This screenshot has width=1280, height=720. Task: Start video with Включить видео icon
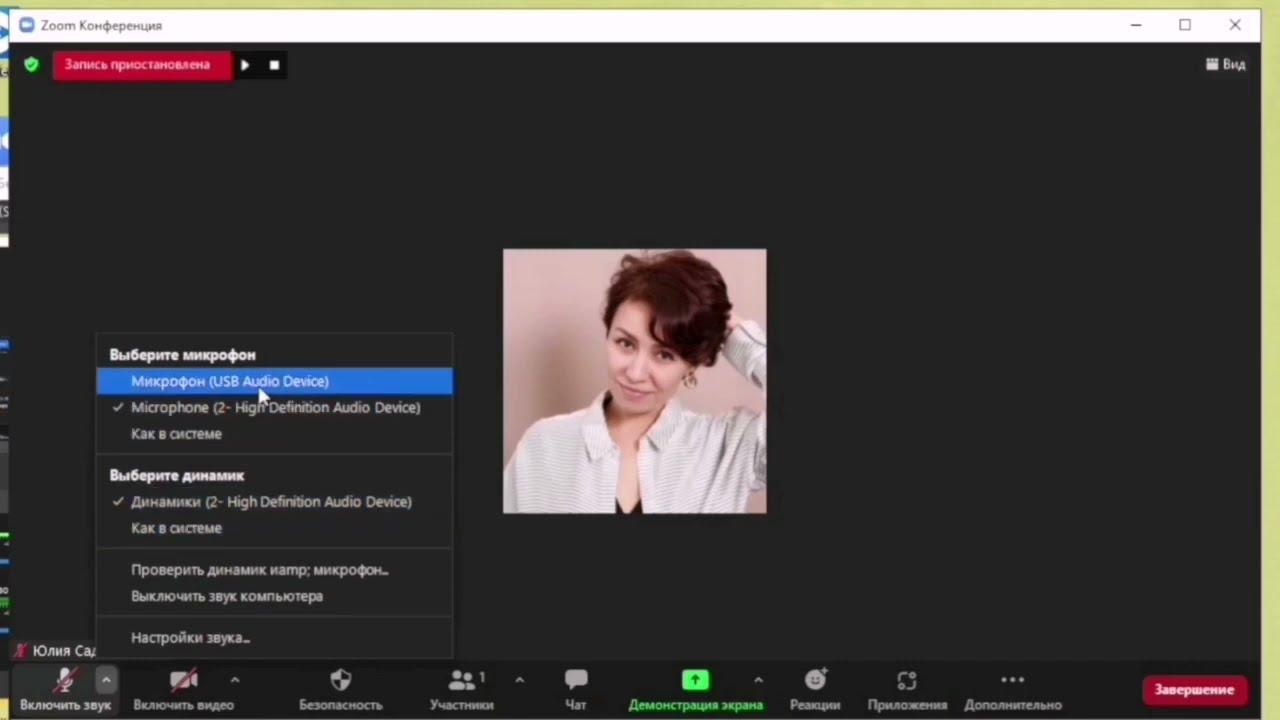coord(183,681)
